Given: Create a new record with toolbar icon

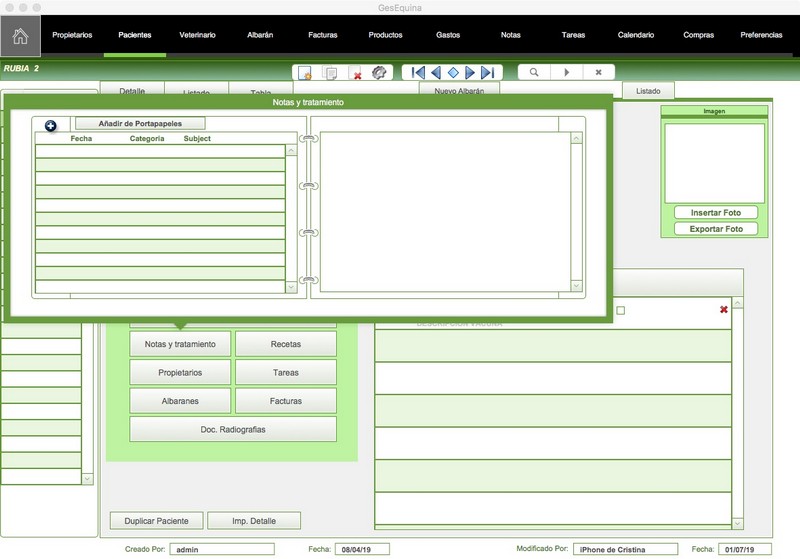Looking at the screenshot, I should pos(306,73).
